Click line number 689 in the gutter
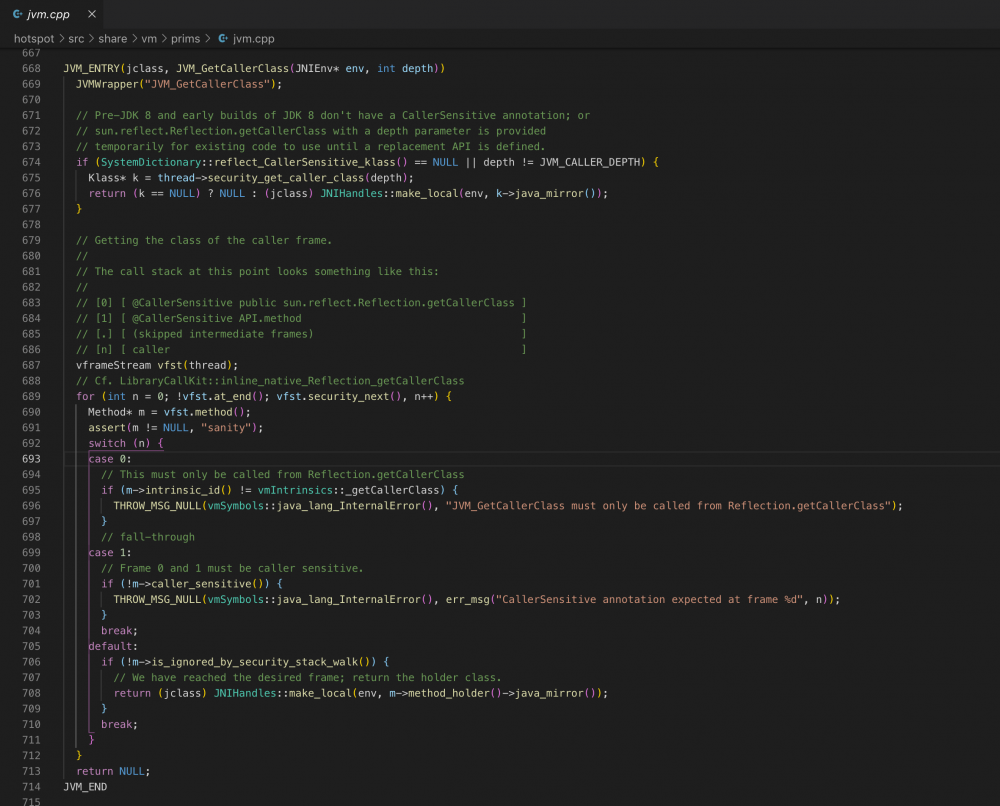Image resolution: width=1000 pixels, height=806 pixels. 31,397
